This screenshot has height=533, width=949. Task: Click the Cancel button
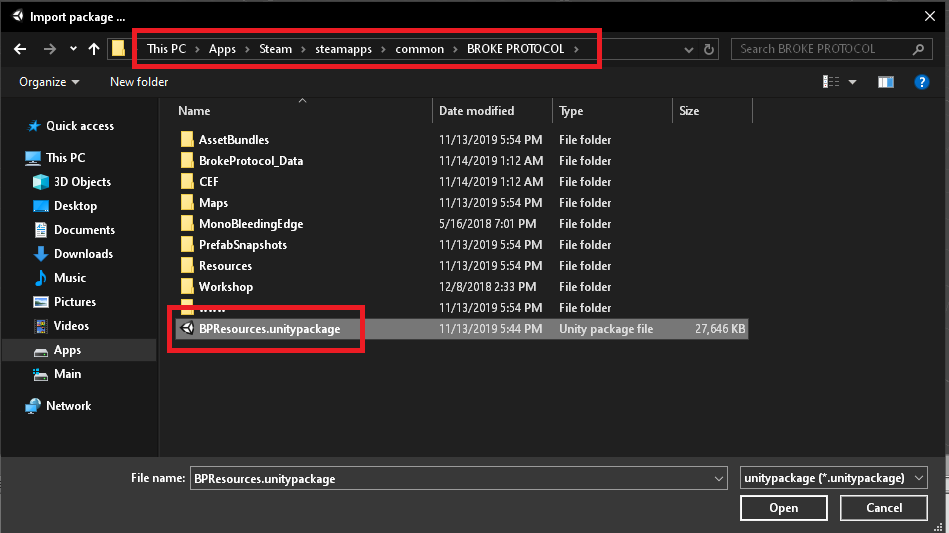point(884,508)
